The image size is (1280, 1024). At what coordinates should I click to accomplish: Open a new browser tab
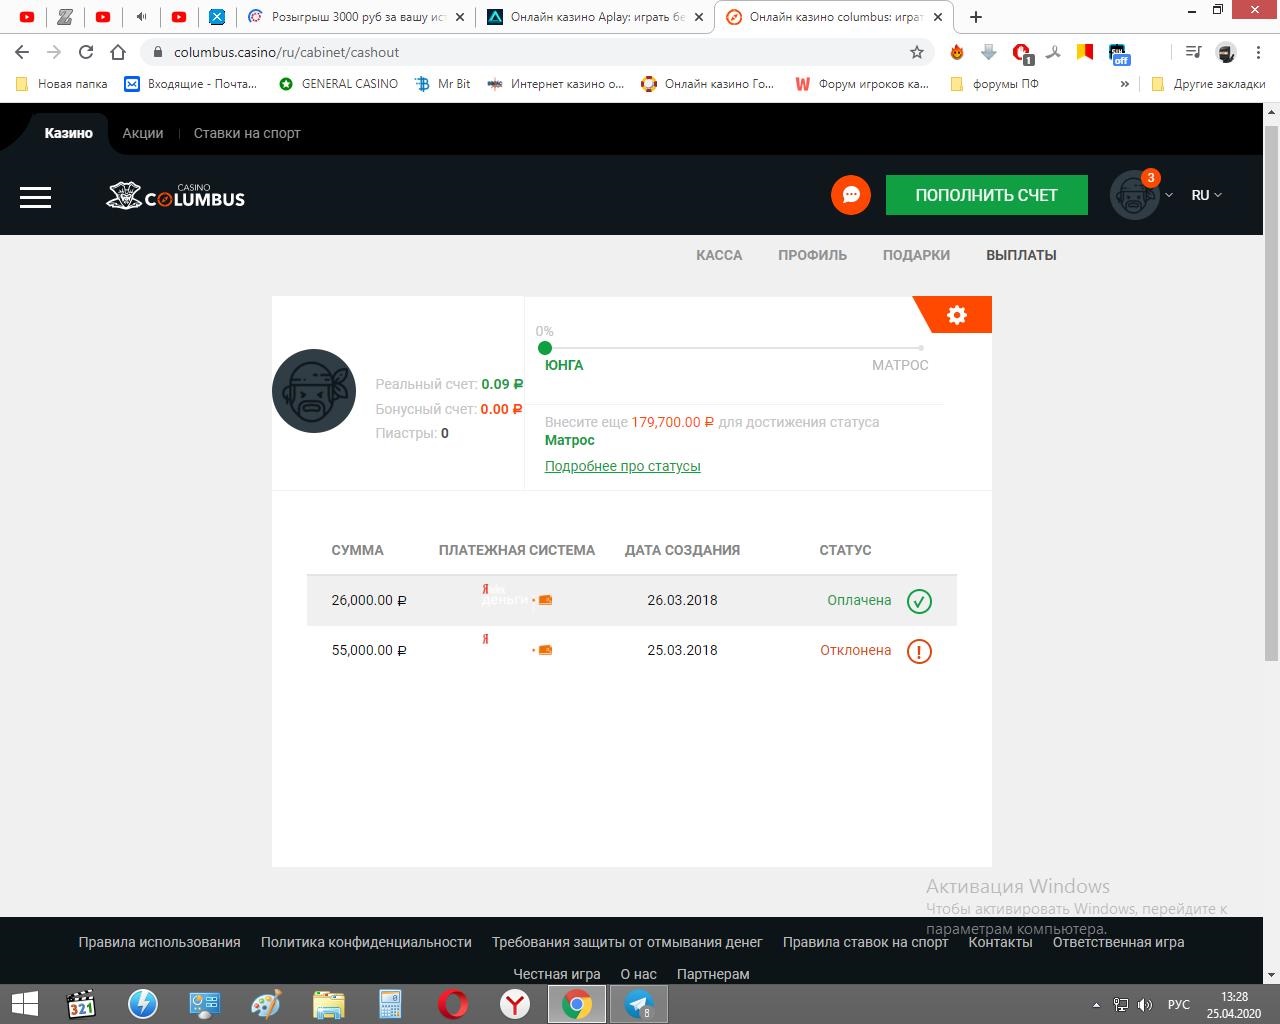976,17
